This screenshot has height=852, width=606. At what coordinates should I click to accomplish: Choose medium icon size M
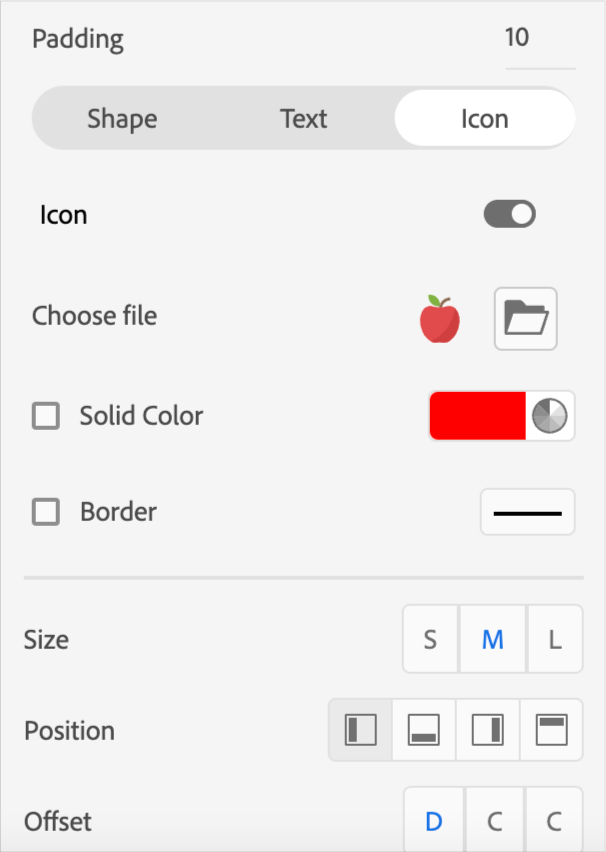click(x=493, y=640)
